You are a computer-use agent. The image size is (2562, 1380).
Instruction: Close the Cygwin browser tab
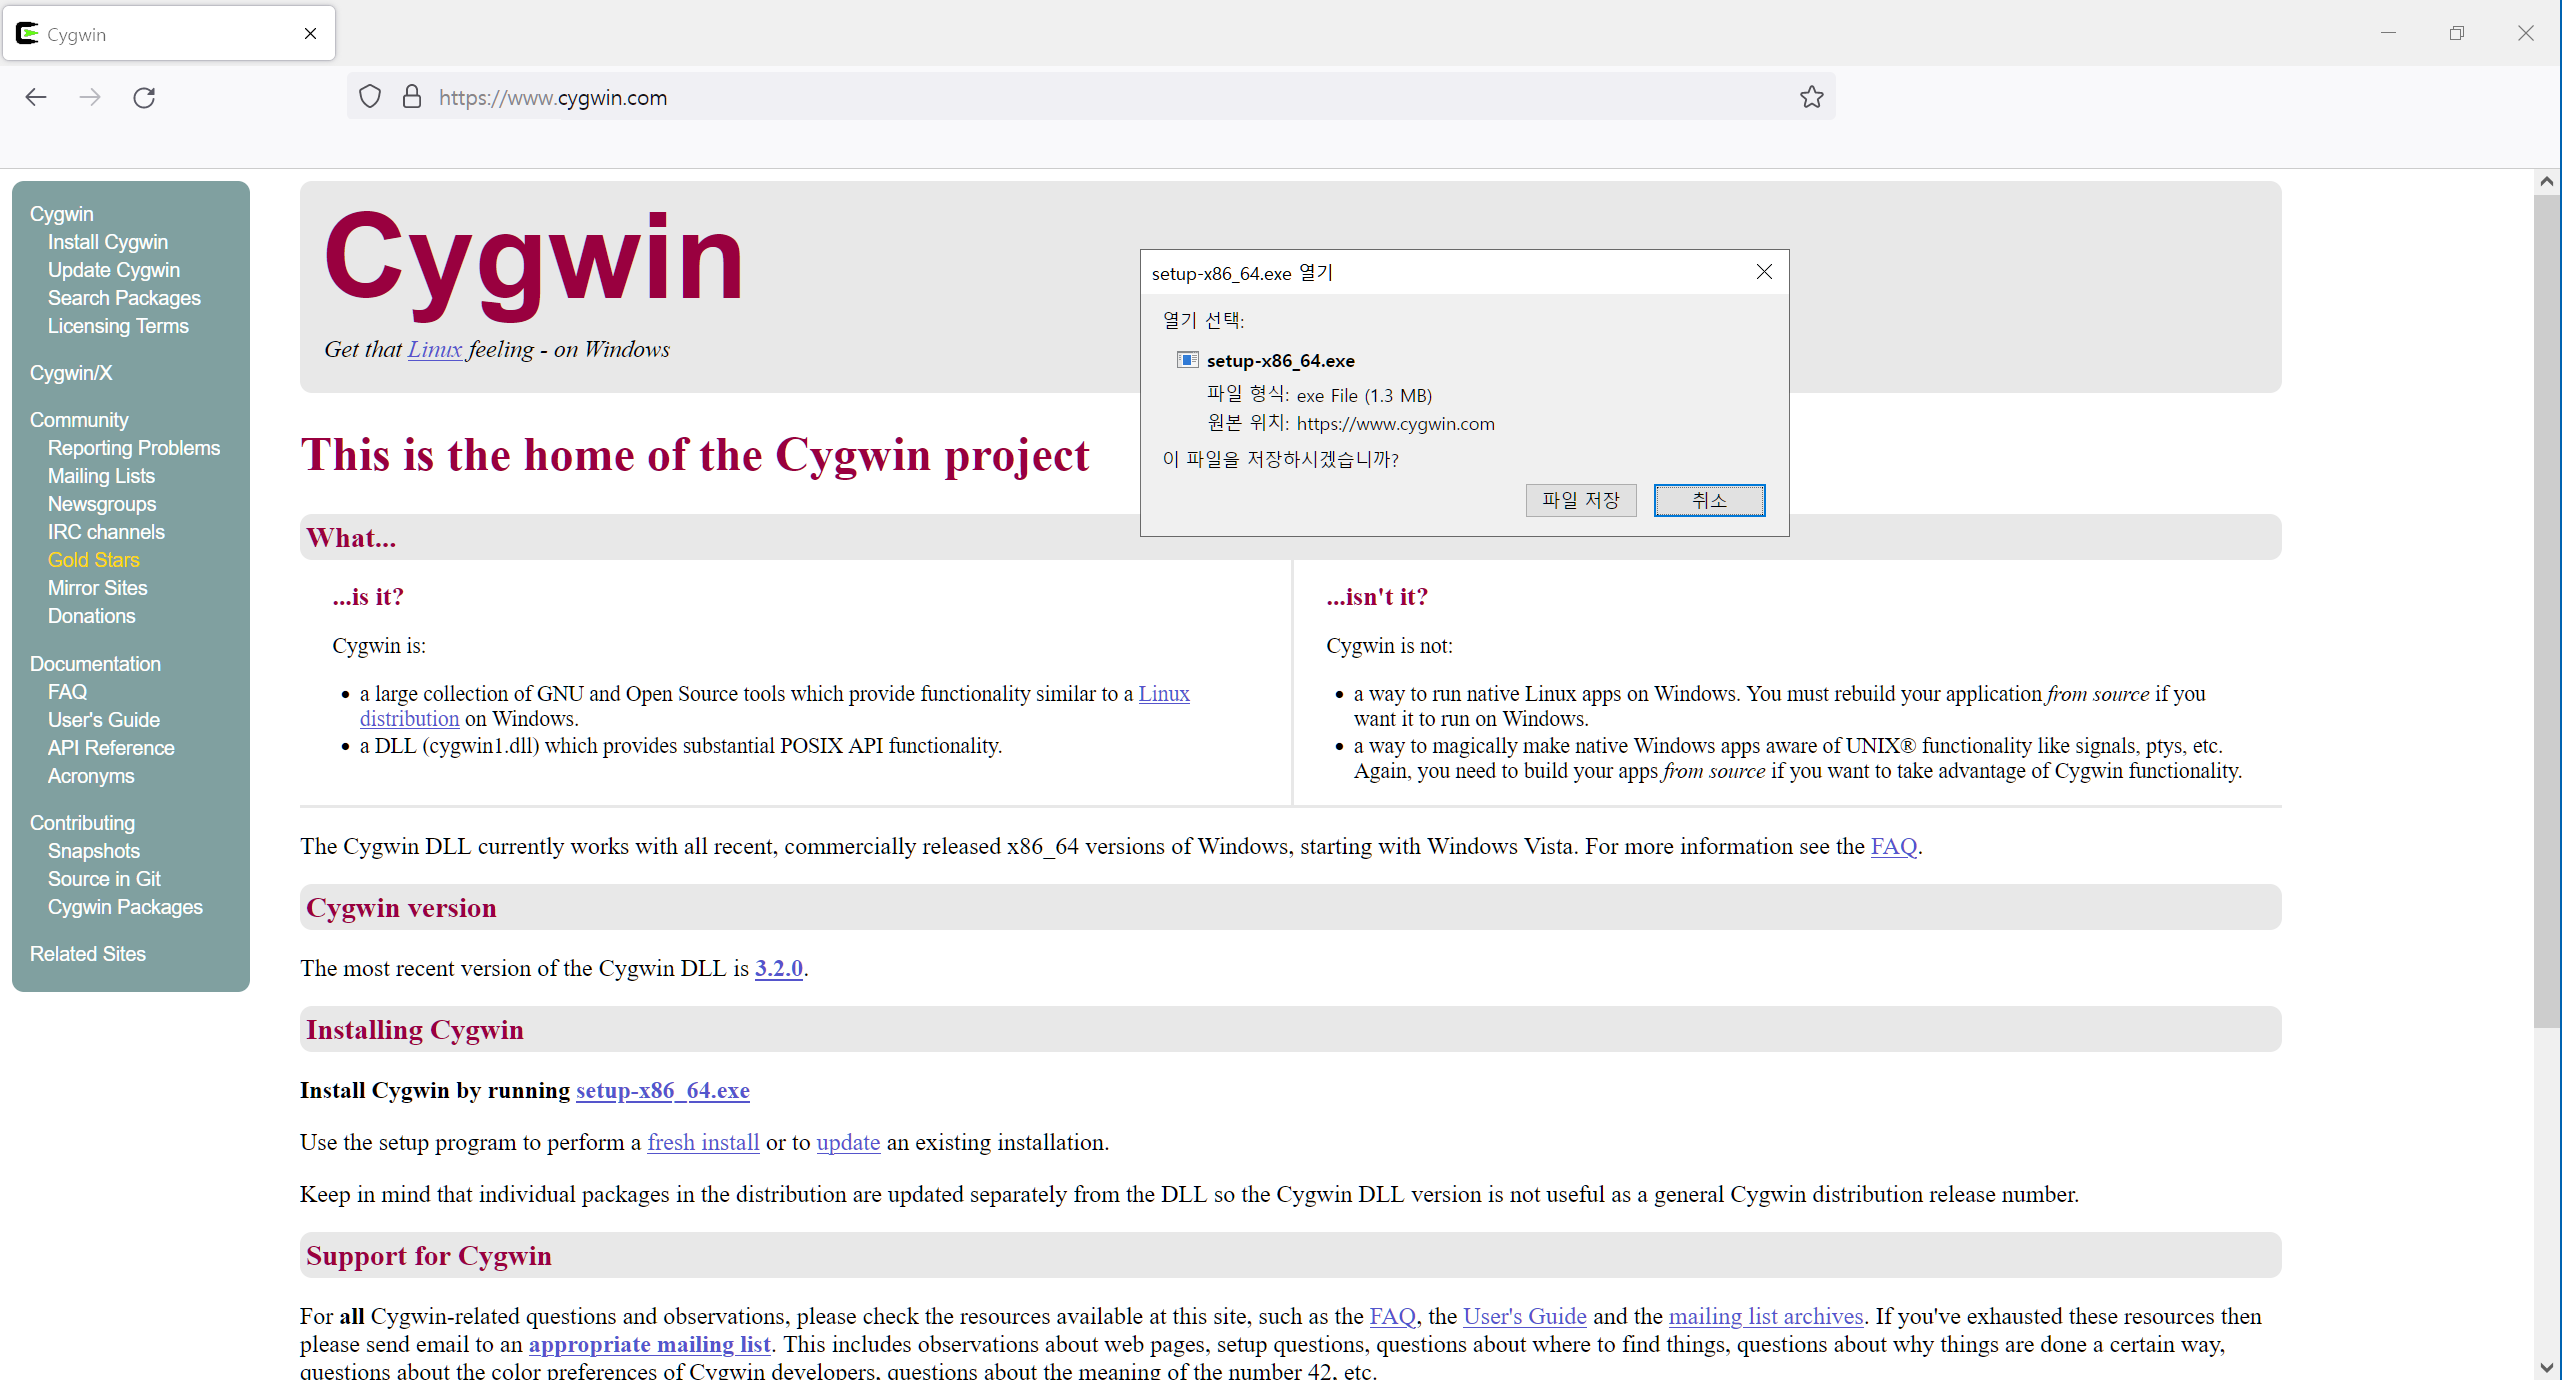pyautogui.click(x=310, y=34)
